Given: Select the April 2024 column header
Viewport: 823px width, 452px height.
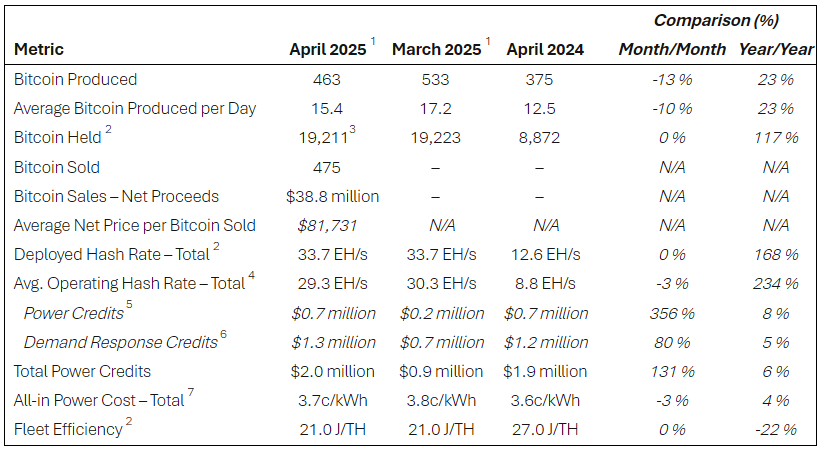Looking at the screenshot, I should [545, 49].
